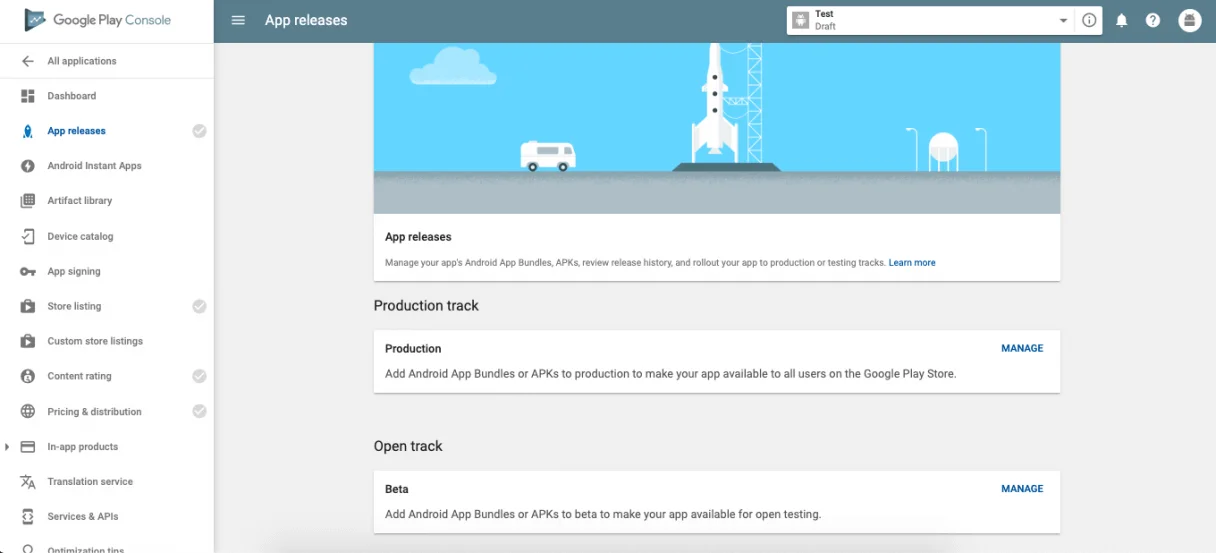Click the back arrow beside All applications
This screenshot has height=553, width=1216.
tap(28, 61)
